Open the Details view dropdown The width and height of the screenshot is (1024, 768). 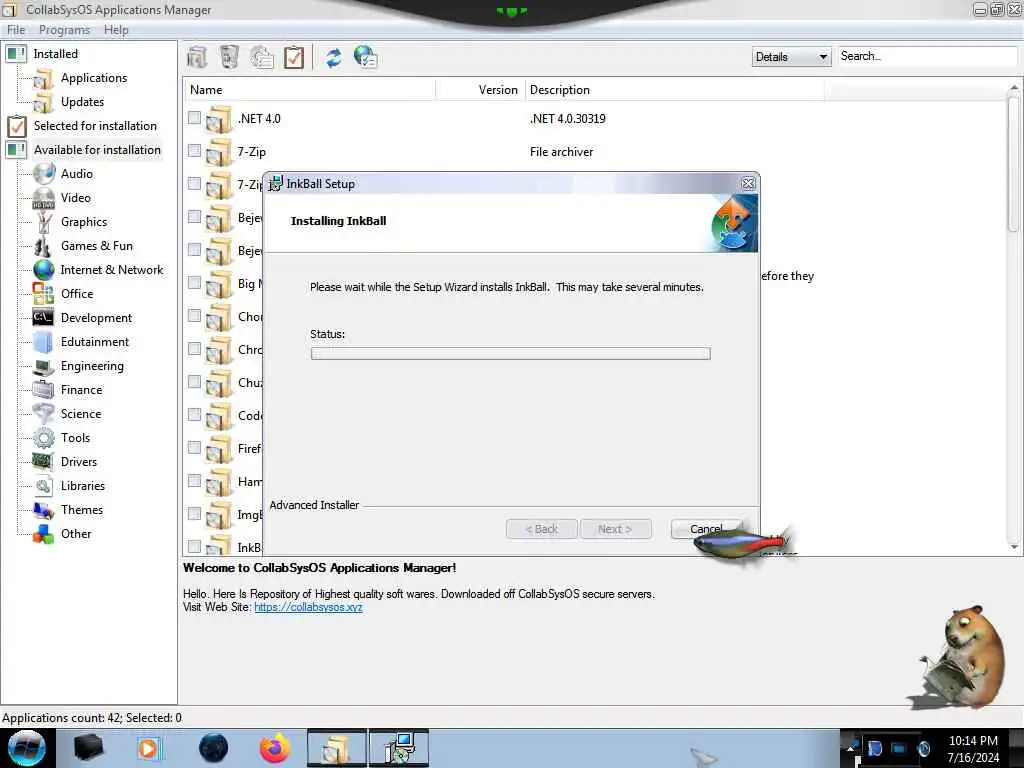tap(791, 57)
